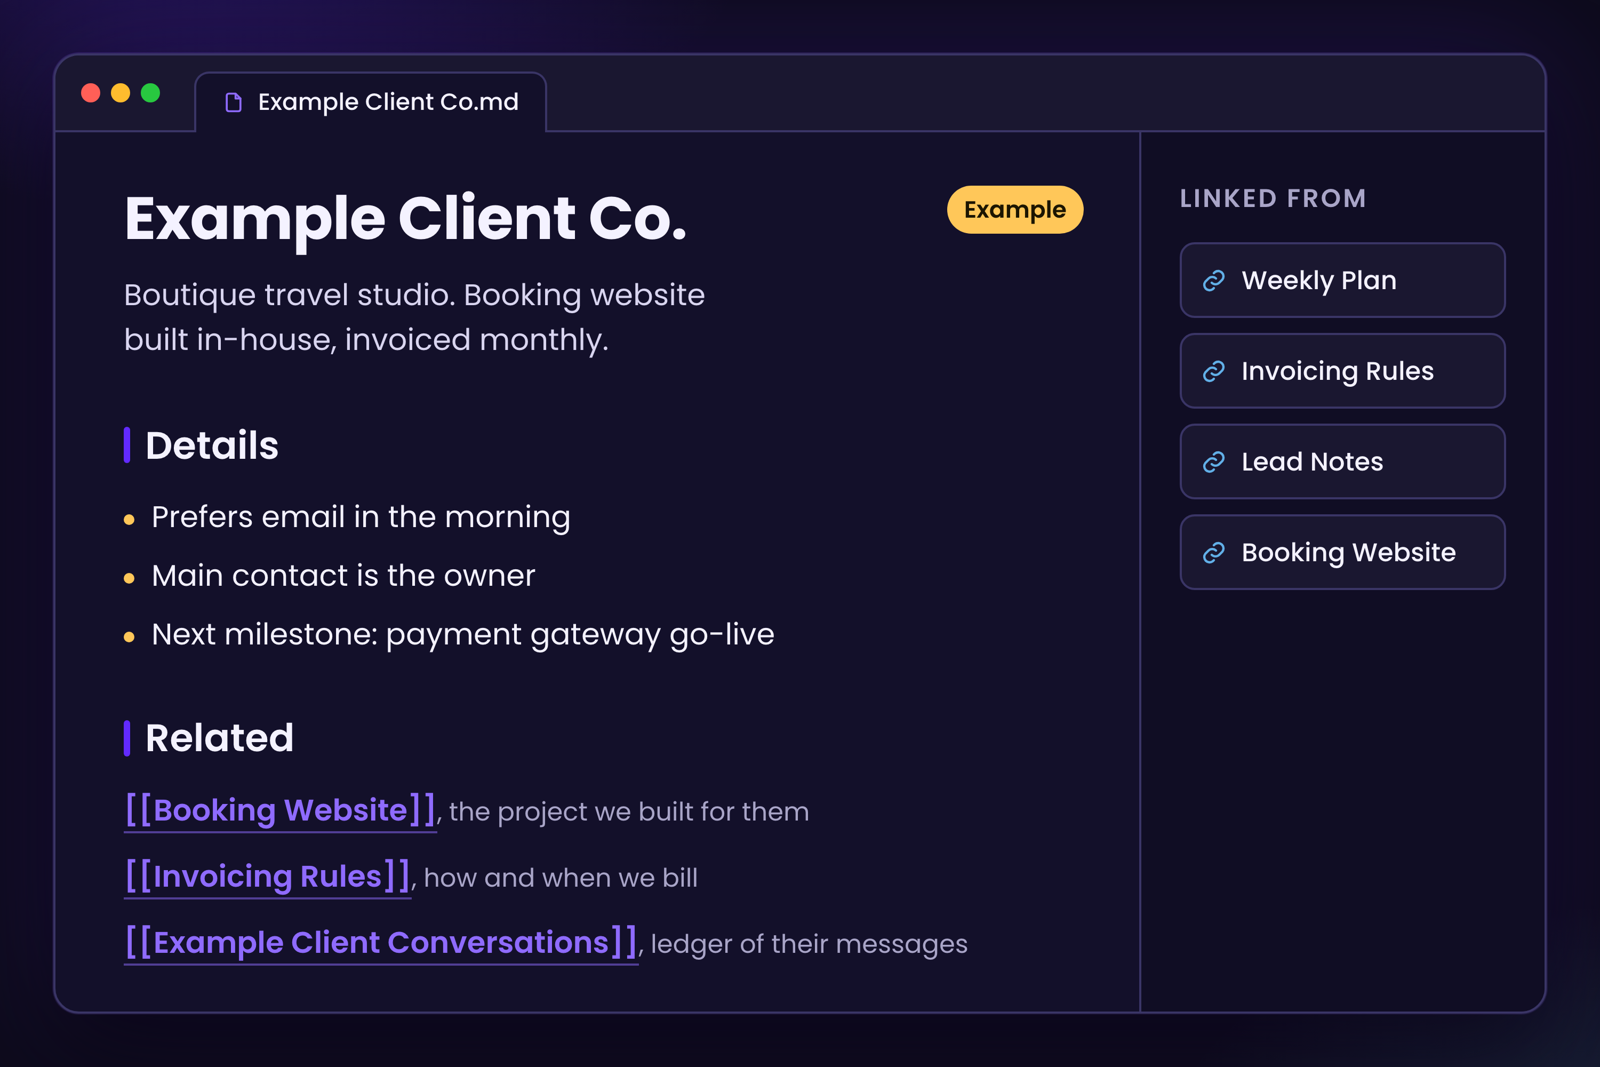Screen dimensions: 1600x1067
Task: Click the link icon beside Lead Notes
Action: (1214, 462)
